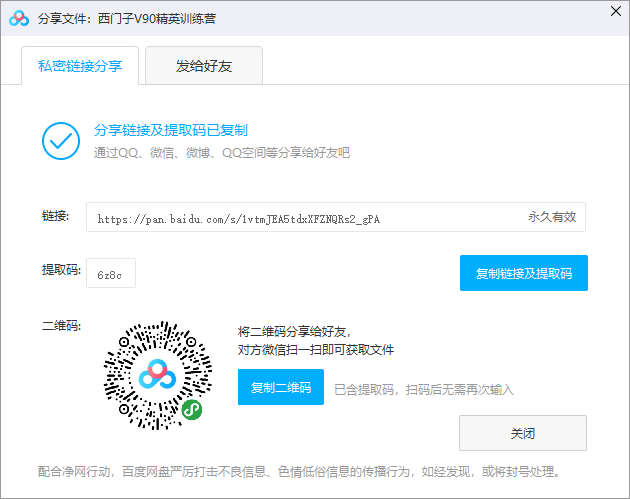Screen dimensions: 630x499
Task: Switch to the 发给好友 tab
Action: point(204,66)
